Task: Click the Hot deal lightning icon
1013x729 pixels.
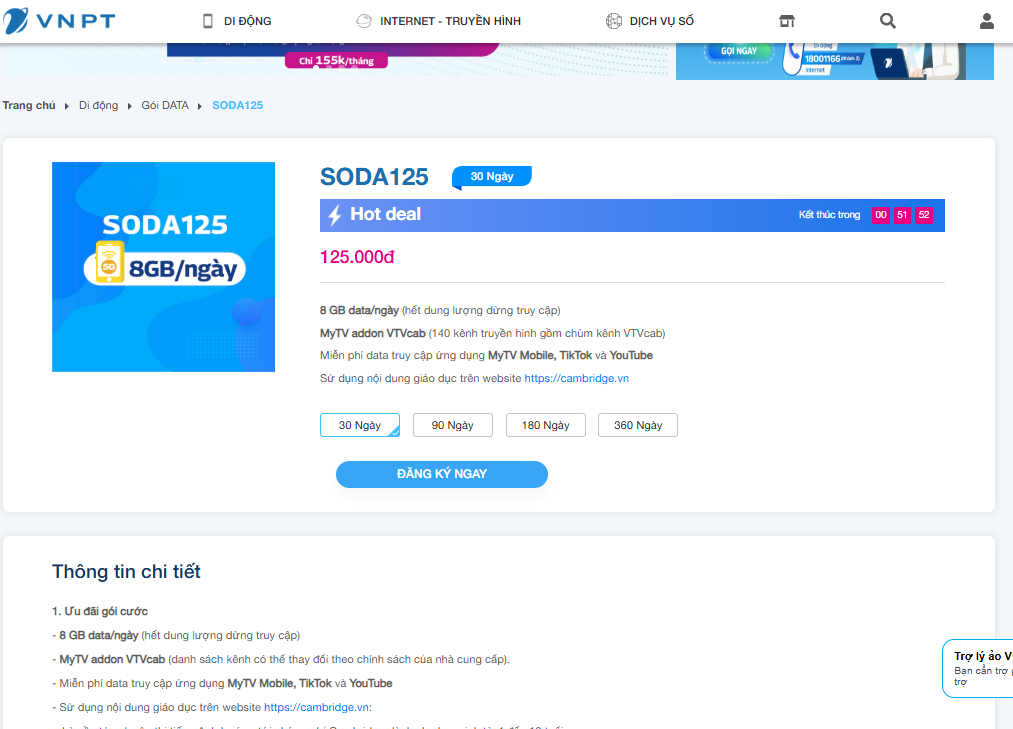Action: click(x=335, y=215)
